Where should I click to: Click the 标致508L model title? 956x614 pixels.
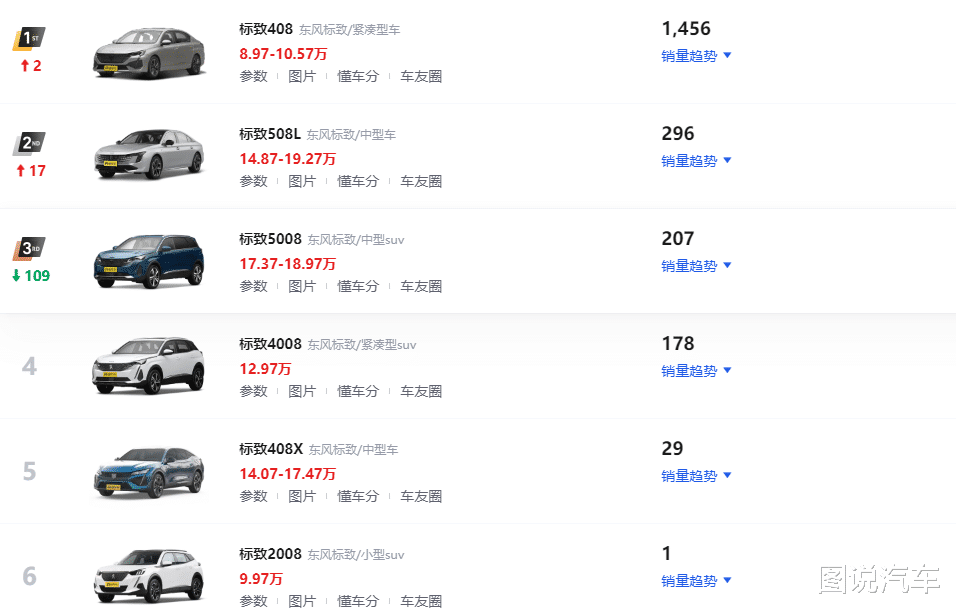269,134
